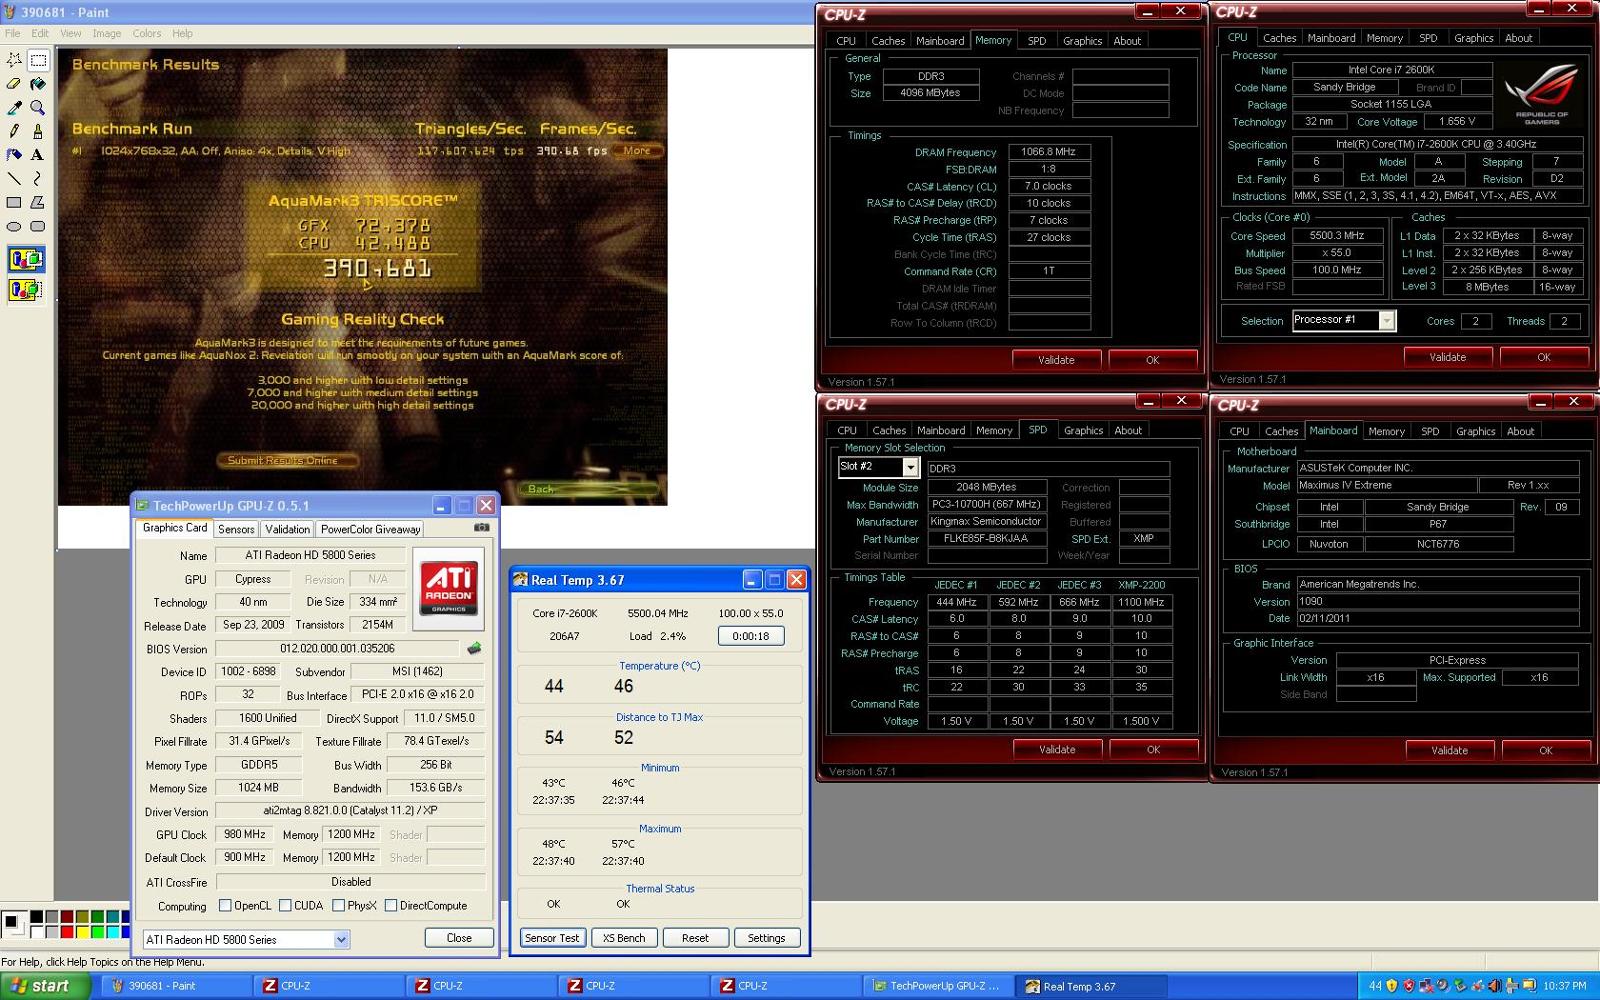1600x1000 pixels.
Task: Pick the Text tool in Paint
Action: [x=38, y=155]
